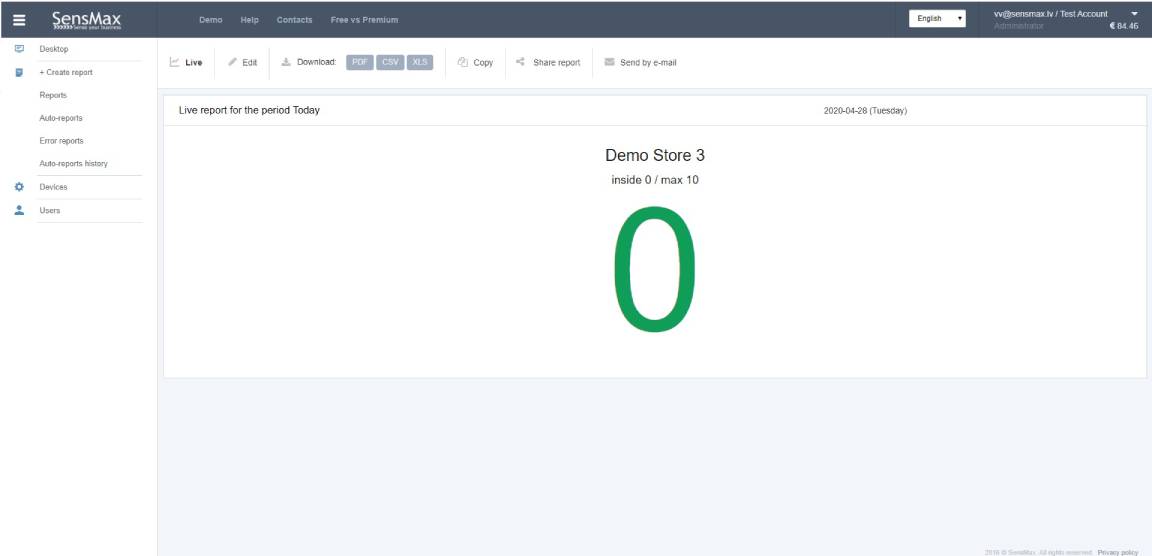The width and height of the screenshot is (1152, 556).
Task: Click the Share report icon
Action: pyautogui.click(x=520, y=62)
